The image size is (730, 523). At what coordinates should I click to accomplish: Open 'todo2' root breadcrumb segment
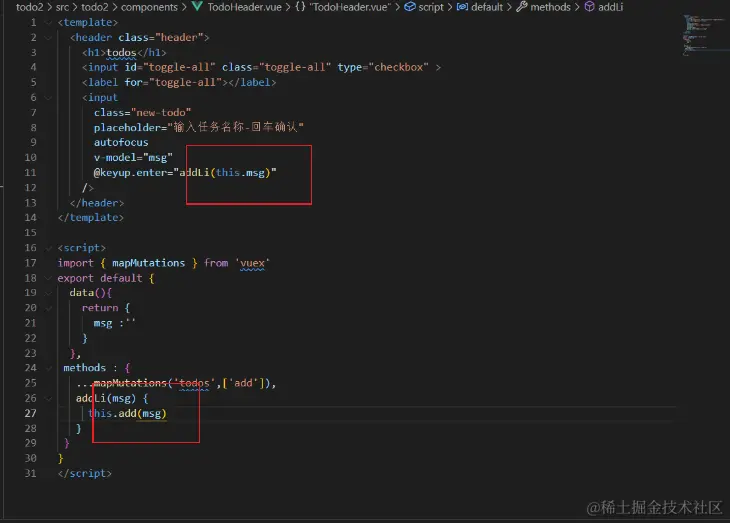(x=29, y=7)
